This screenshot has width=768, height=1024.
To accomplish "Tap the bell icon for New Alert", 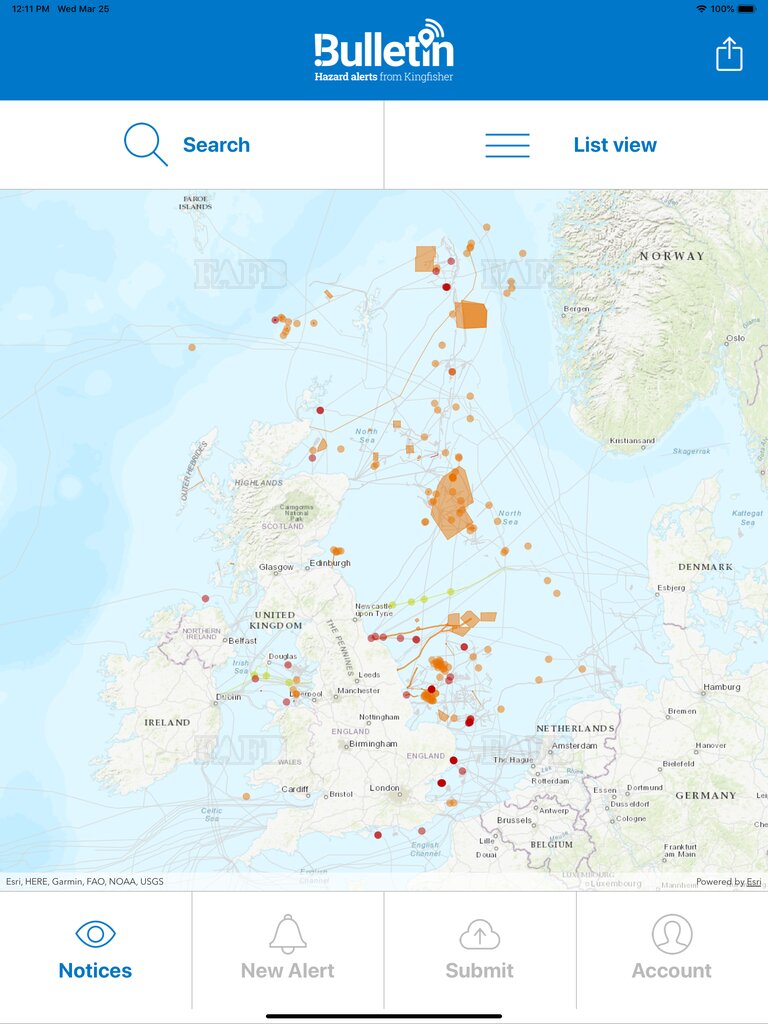I will 288,934.
